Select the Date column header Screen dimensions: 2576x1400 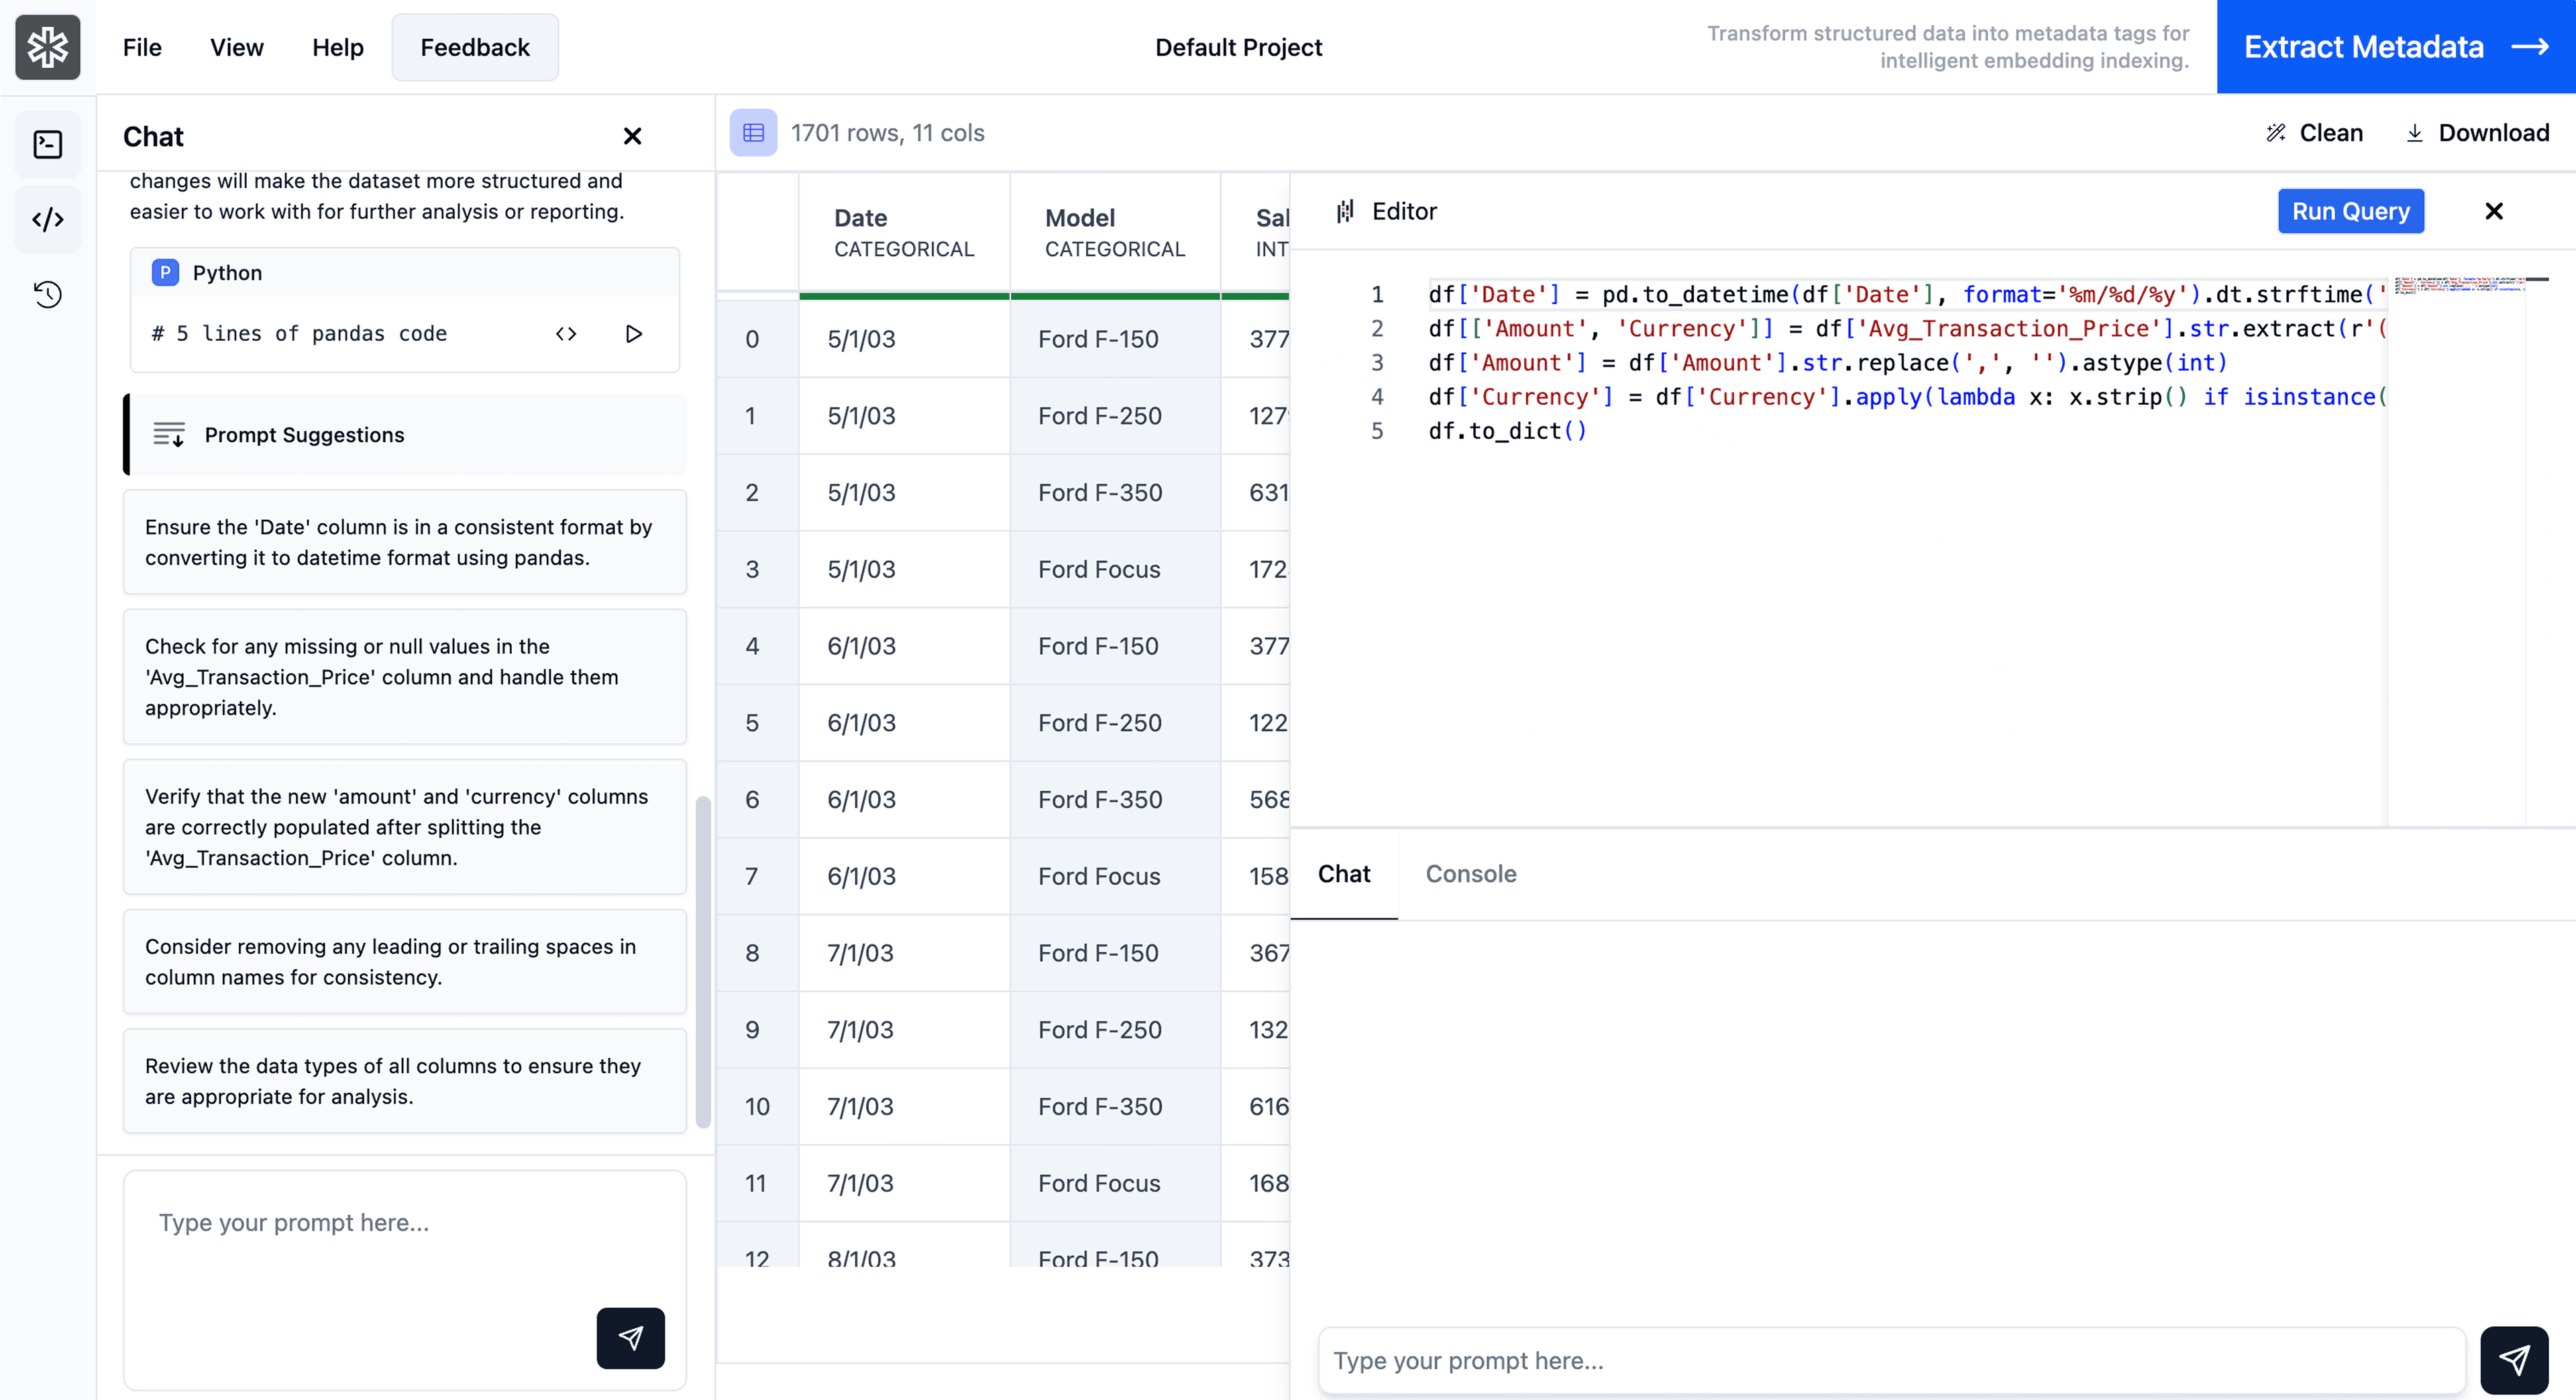[904, 233]
